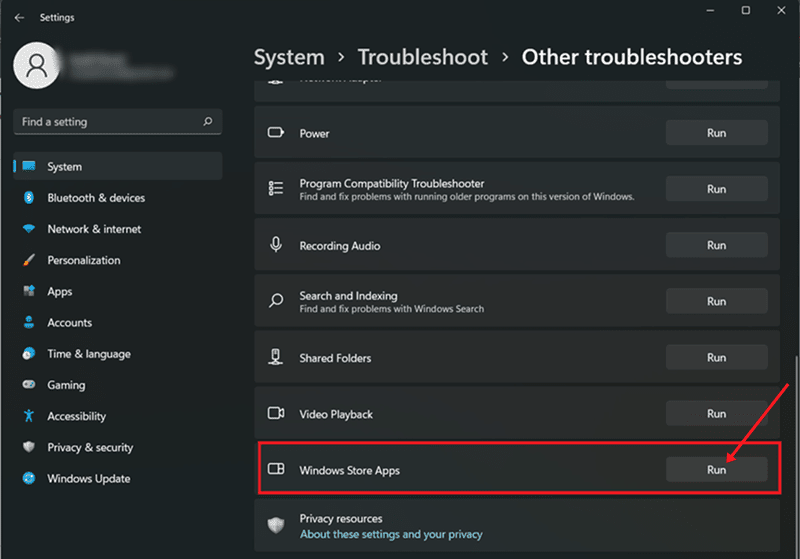Select System in the sidebar
The height and width of the screenshot is (559, 800).
64,167
